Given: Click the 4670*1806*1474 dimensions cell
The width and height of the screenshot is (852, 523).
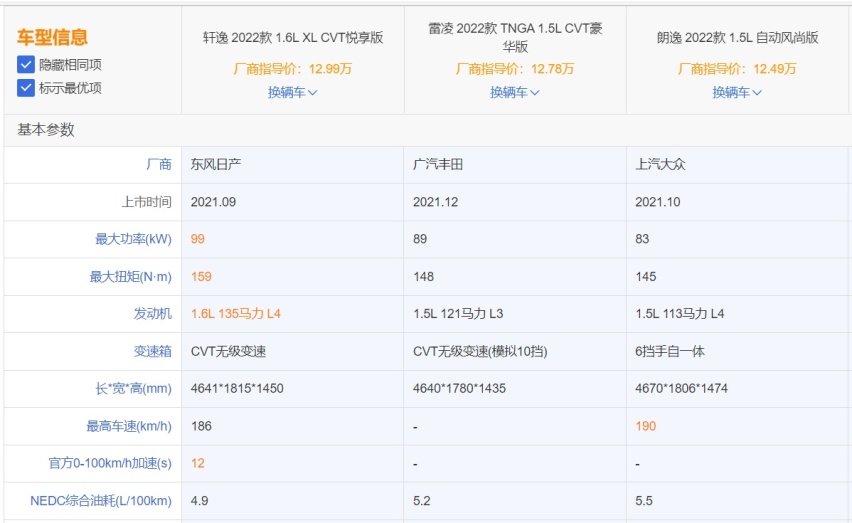Looking at the screenshot, I should point(681,388).
